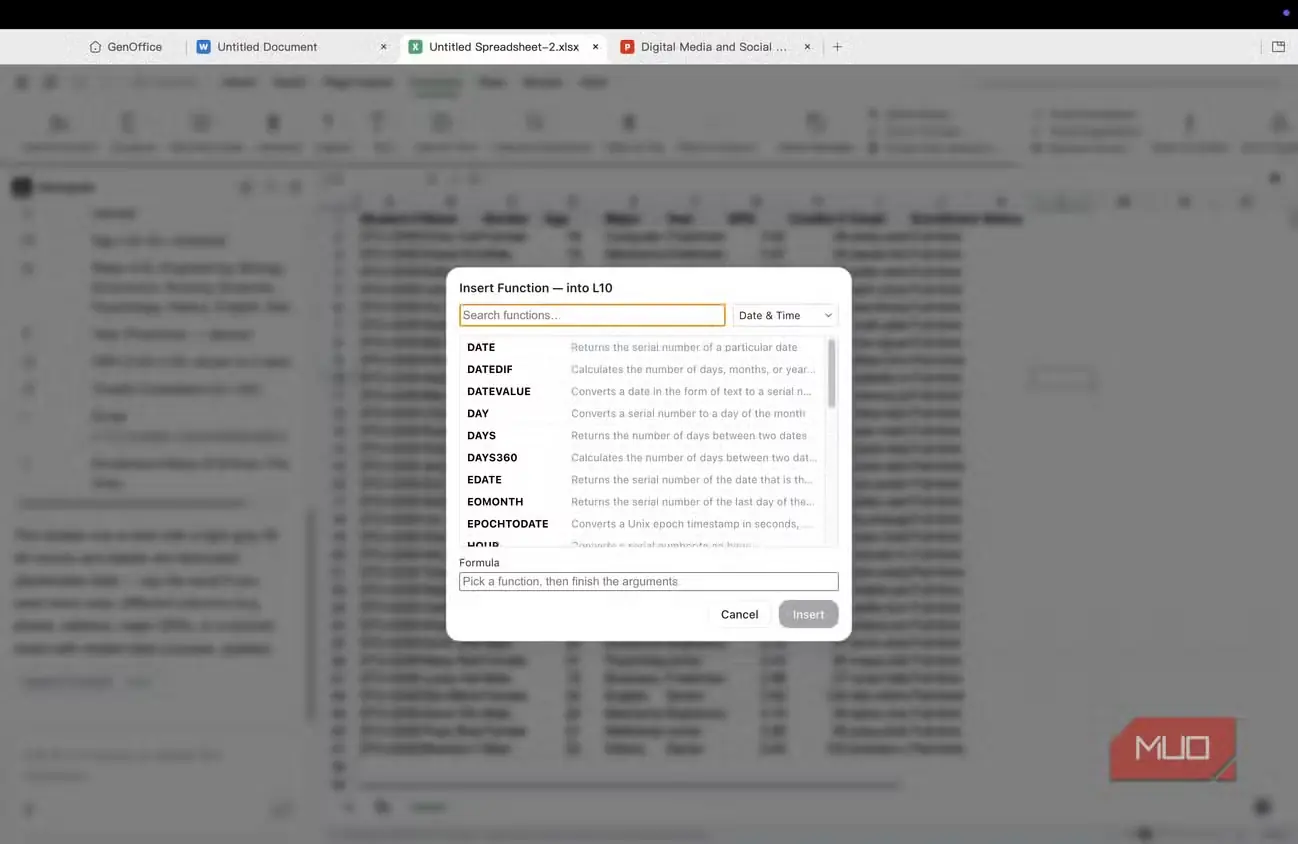Cancel the Insert Function dialog

[x=739, y=614]
